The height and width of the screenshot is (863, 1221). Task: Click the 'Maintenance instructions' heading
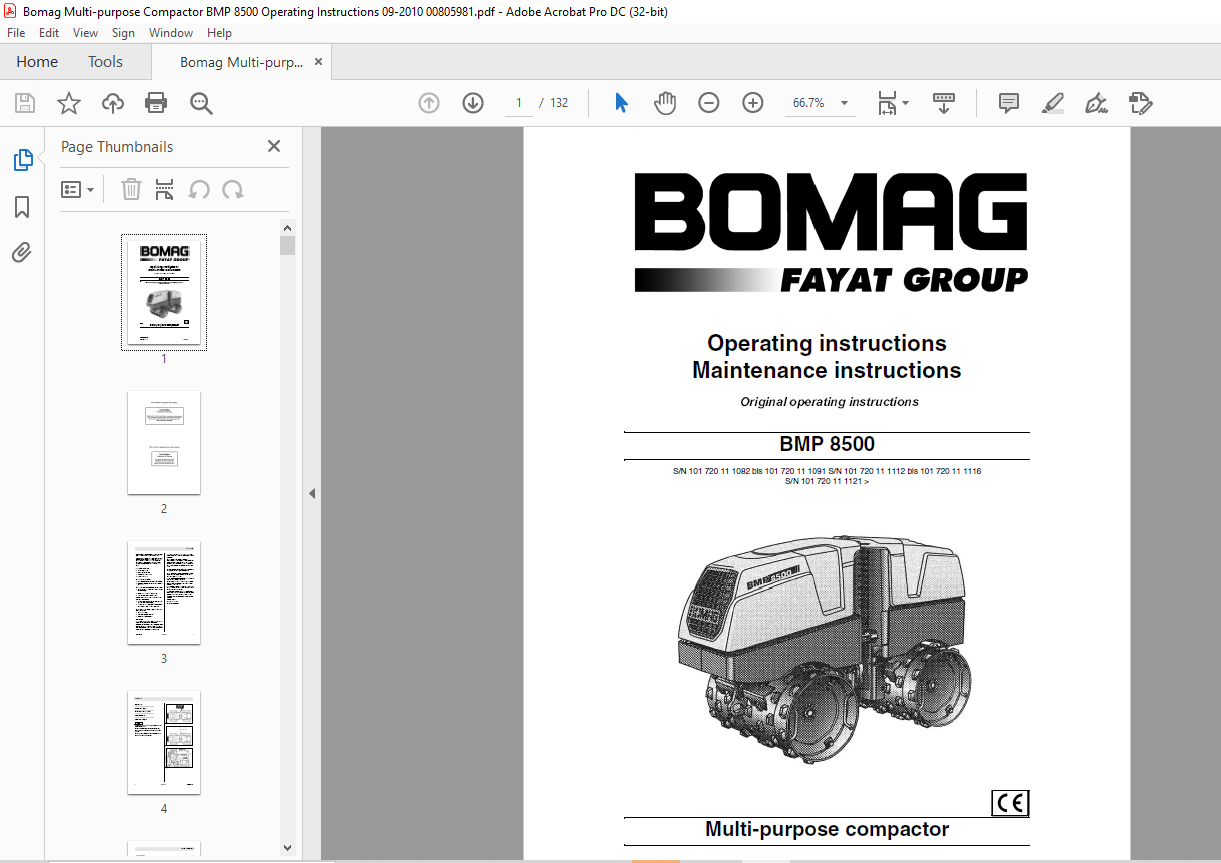coord(827,370)
